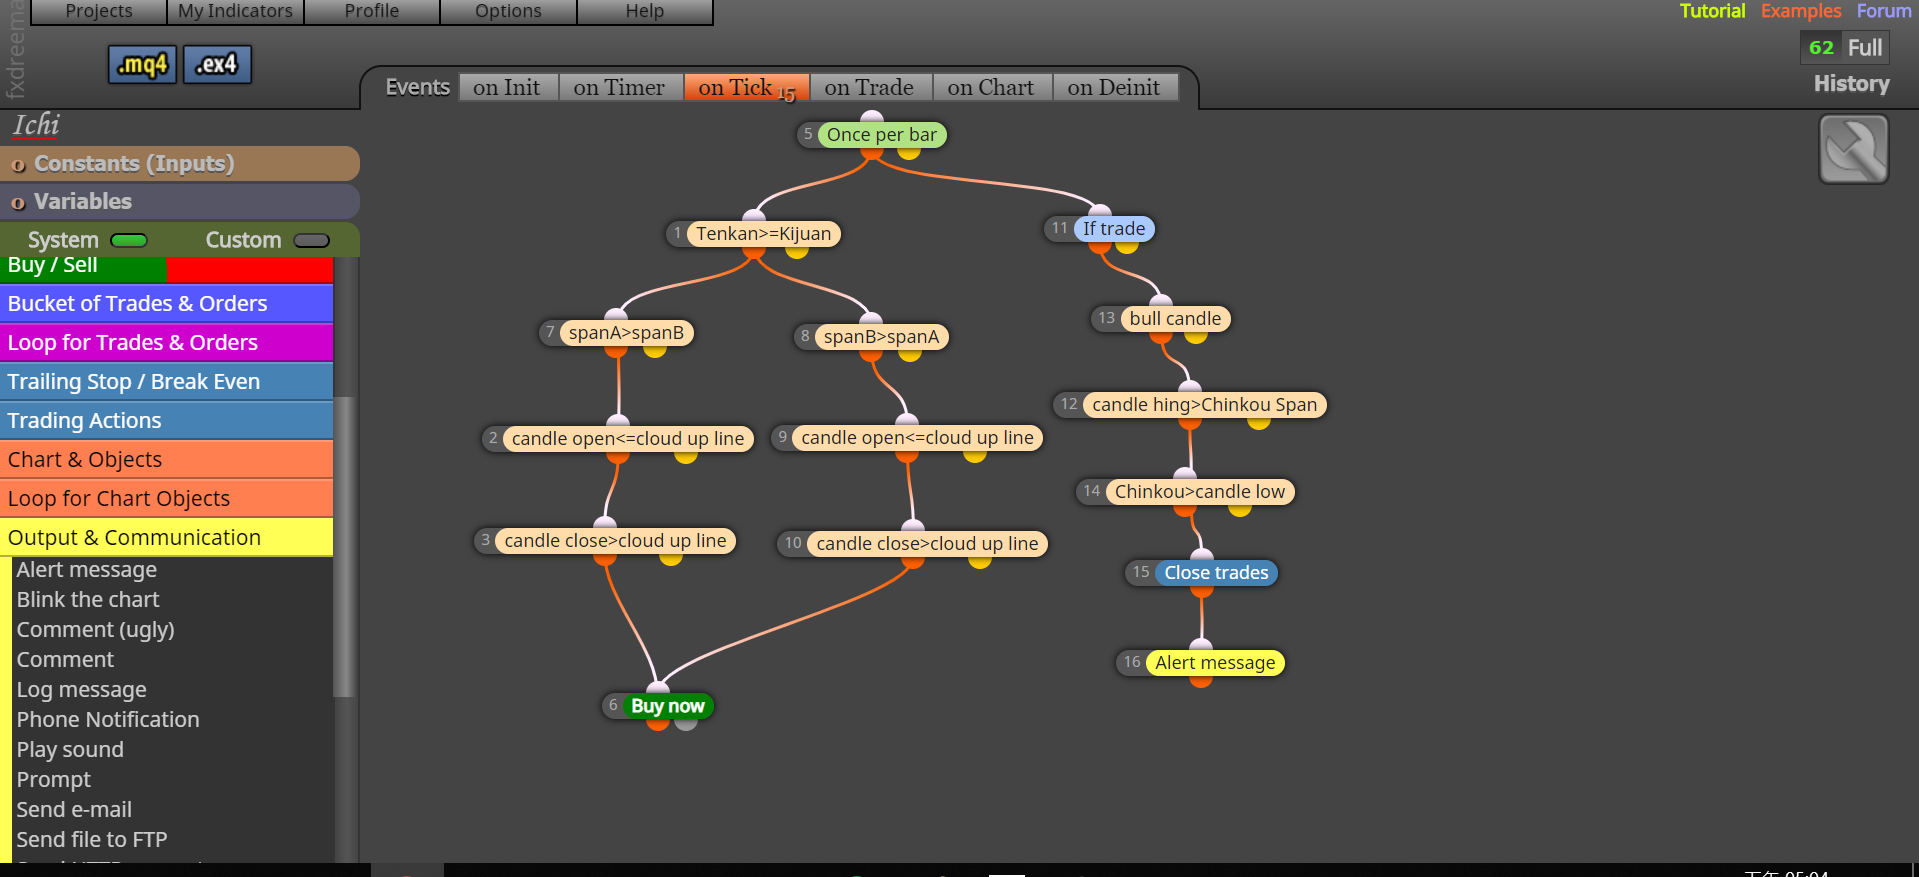This screenshot has width=1919, height=877.
Task: Select Send file to FTP block
Action: 92,840
